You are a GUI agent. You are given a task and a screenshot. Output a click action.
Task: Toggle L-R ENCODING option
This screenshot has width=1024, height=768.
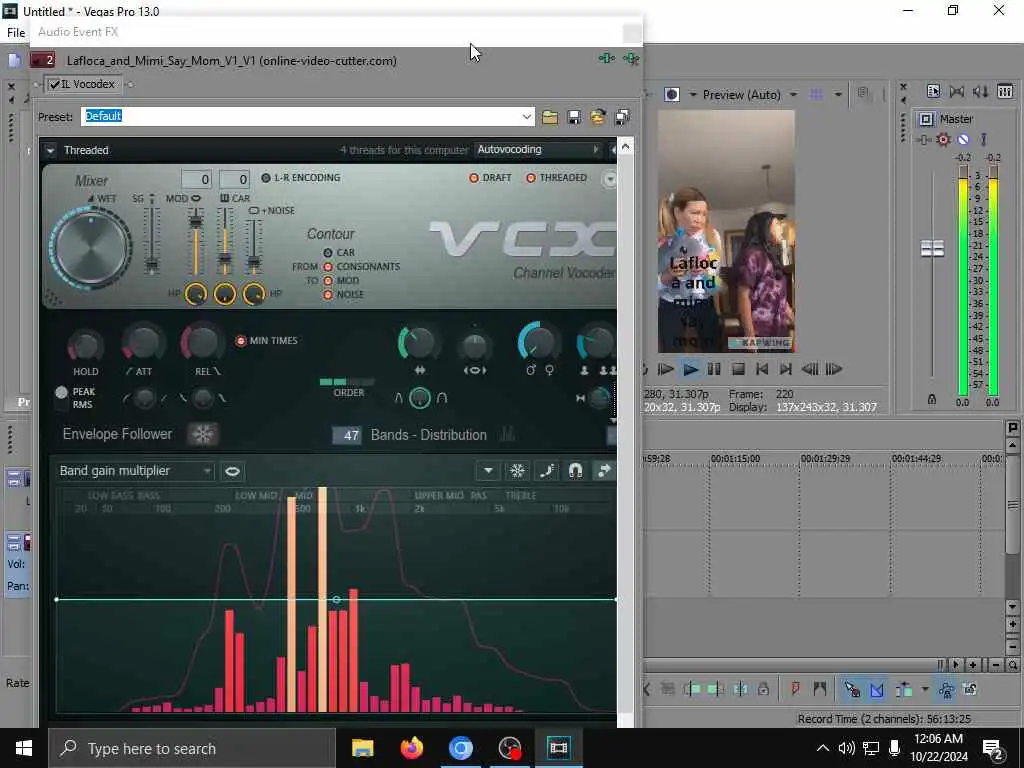tap(266, 178)
